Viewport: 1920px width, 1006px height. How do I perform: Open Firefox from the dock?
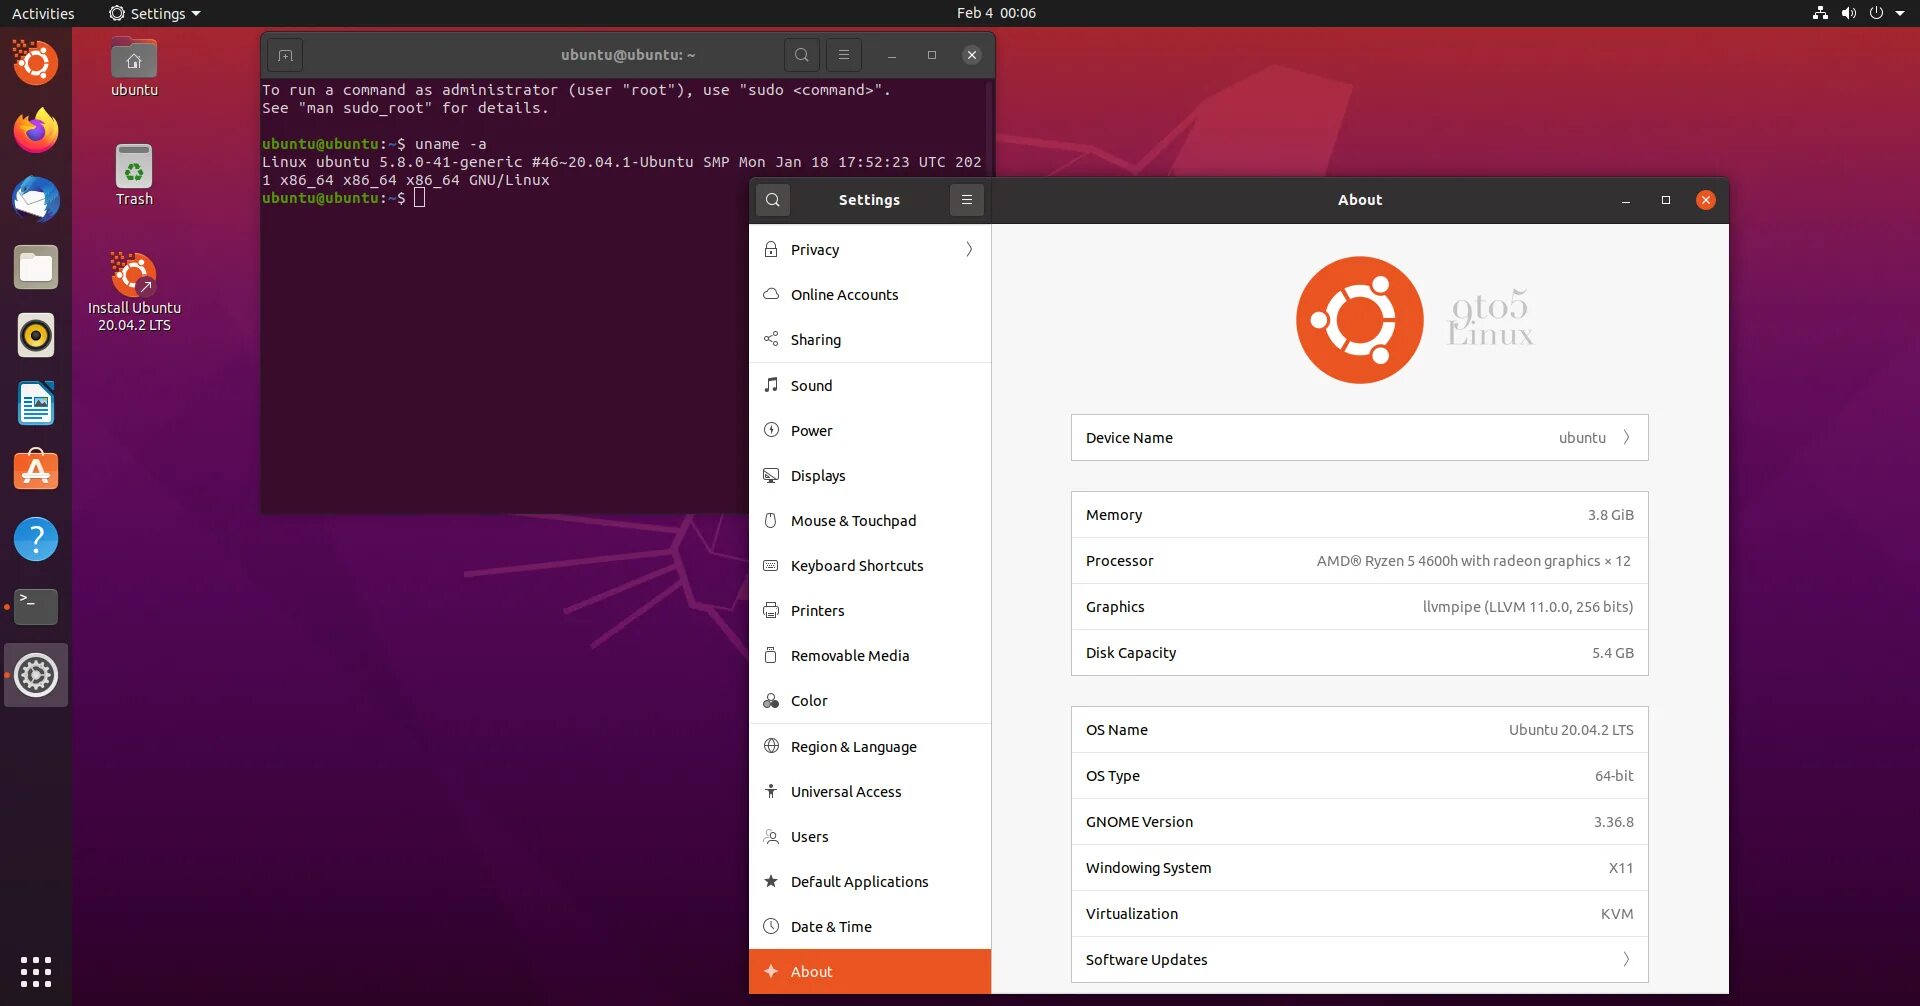[36, 131]
